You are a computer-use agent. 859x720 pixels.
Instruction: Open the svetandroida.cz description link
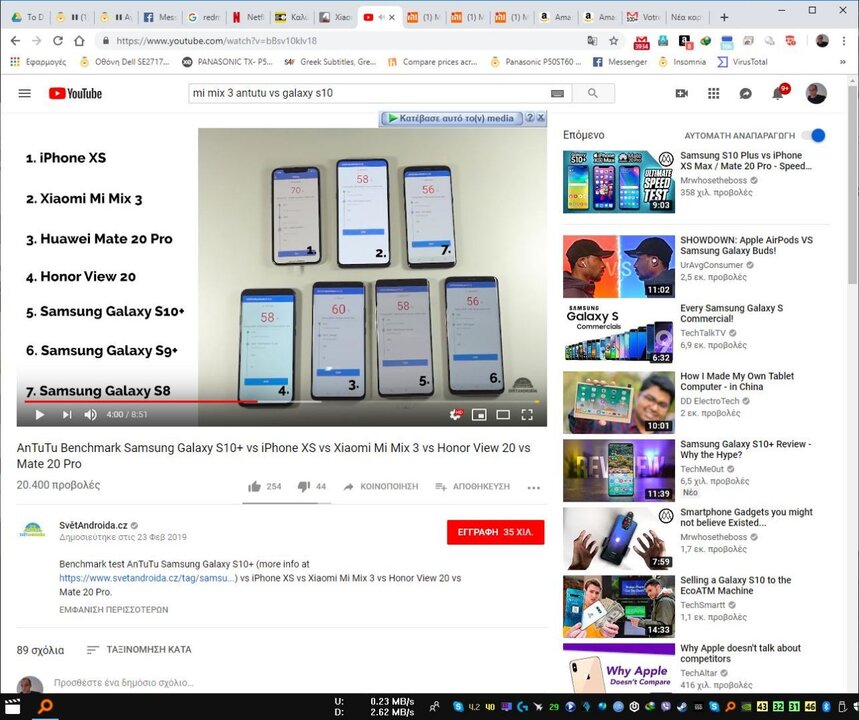(x=148, y=578)
